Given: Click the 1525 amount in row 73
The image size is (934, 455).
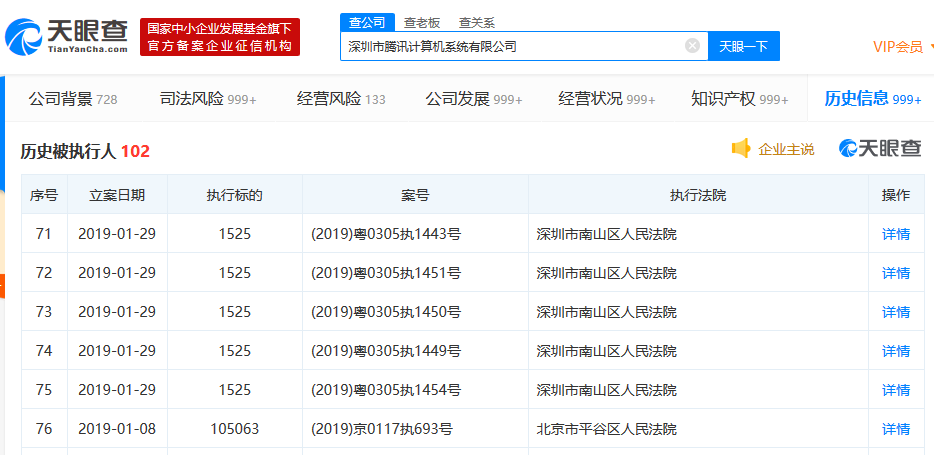Looking at the screenshot, I should pyautogui.click(x=235, y=312).
